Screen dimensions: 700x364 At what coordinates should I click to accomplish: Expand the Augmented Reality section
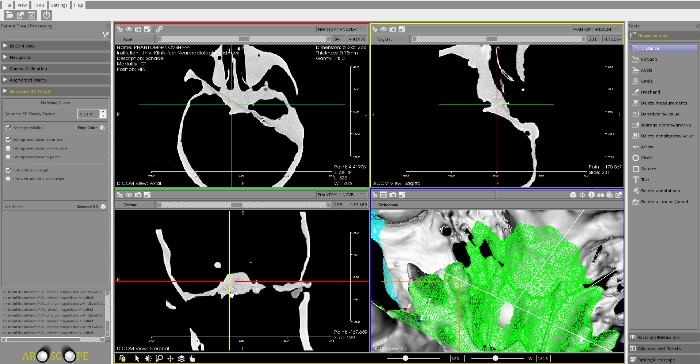[55, 80]
